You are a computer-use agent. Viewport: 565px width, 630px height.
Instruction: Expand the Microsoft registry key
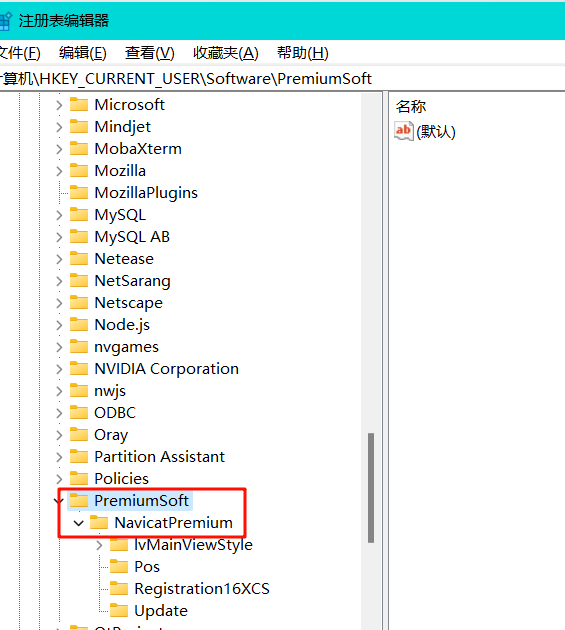click(x=59, y=105)
